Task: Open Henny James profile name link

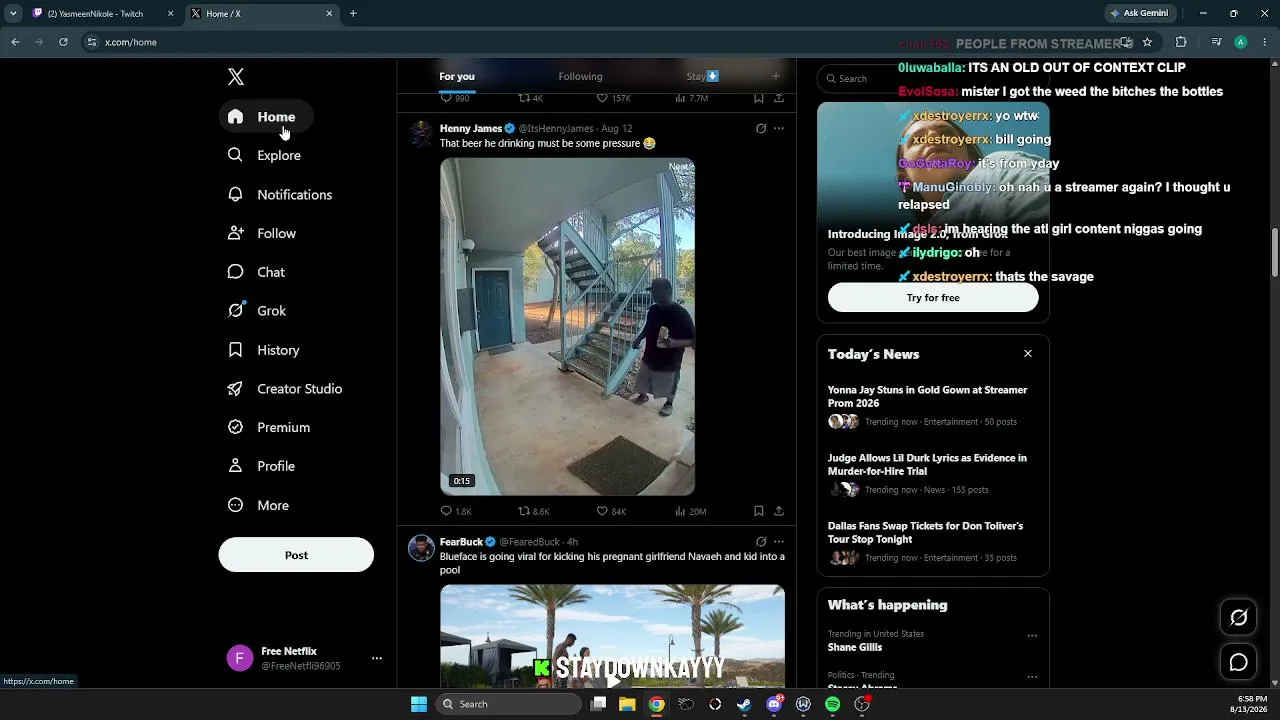Action: 471,128
